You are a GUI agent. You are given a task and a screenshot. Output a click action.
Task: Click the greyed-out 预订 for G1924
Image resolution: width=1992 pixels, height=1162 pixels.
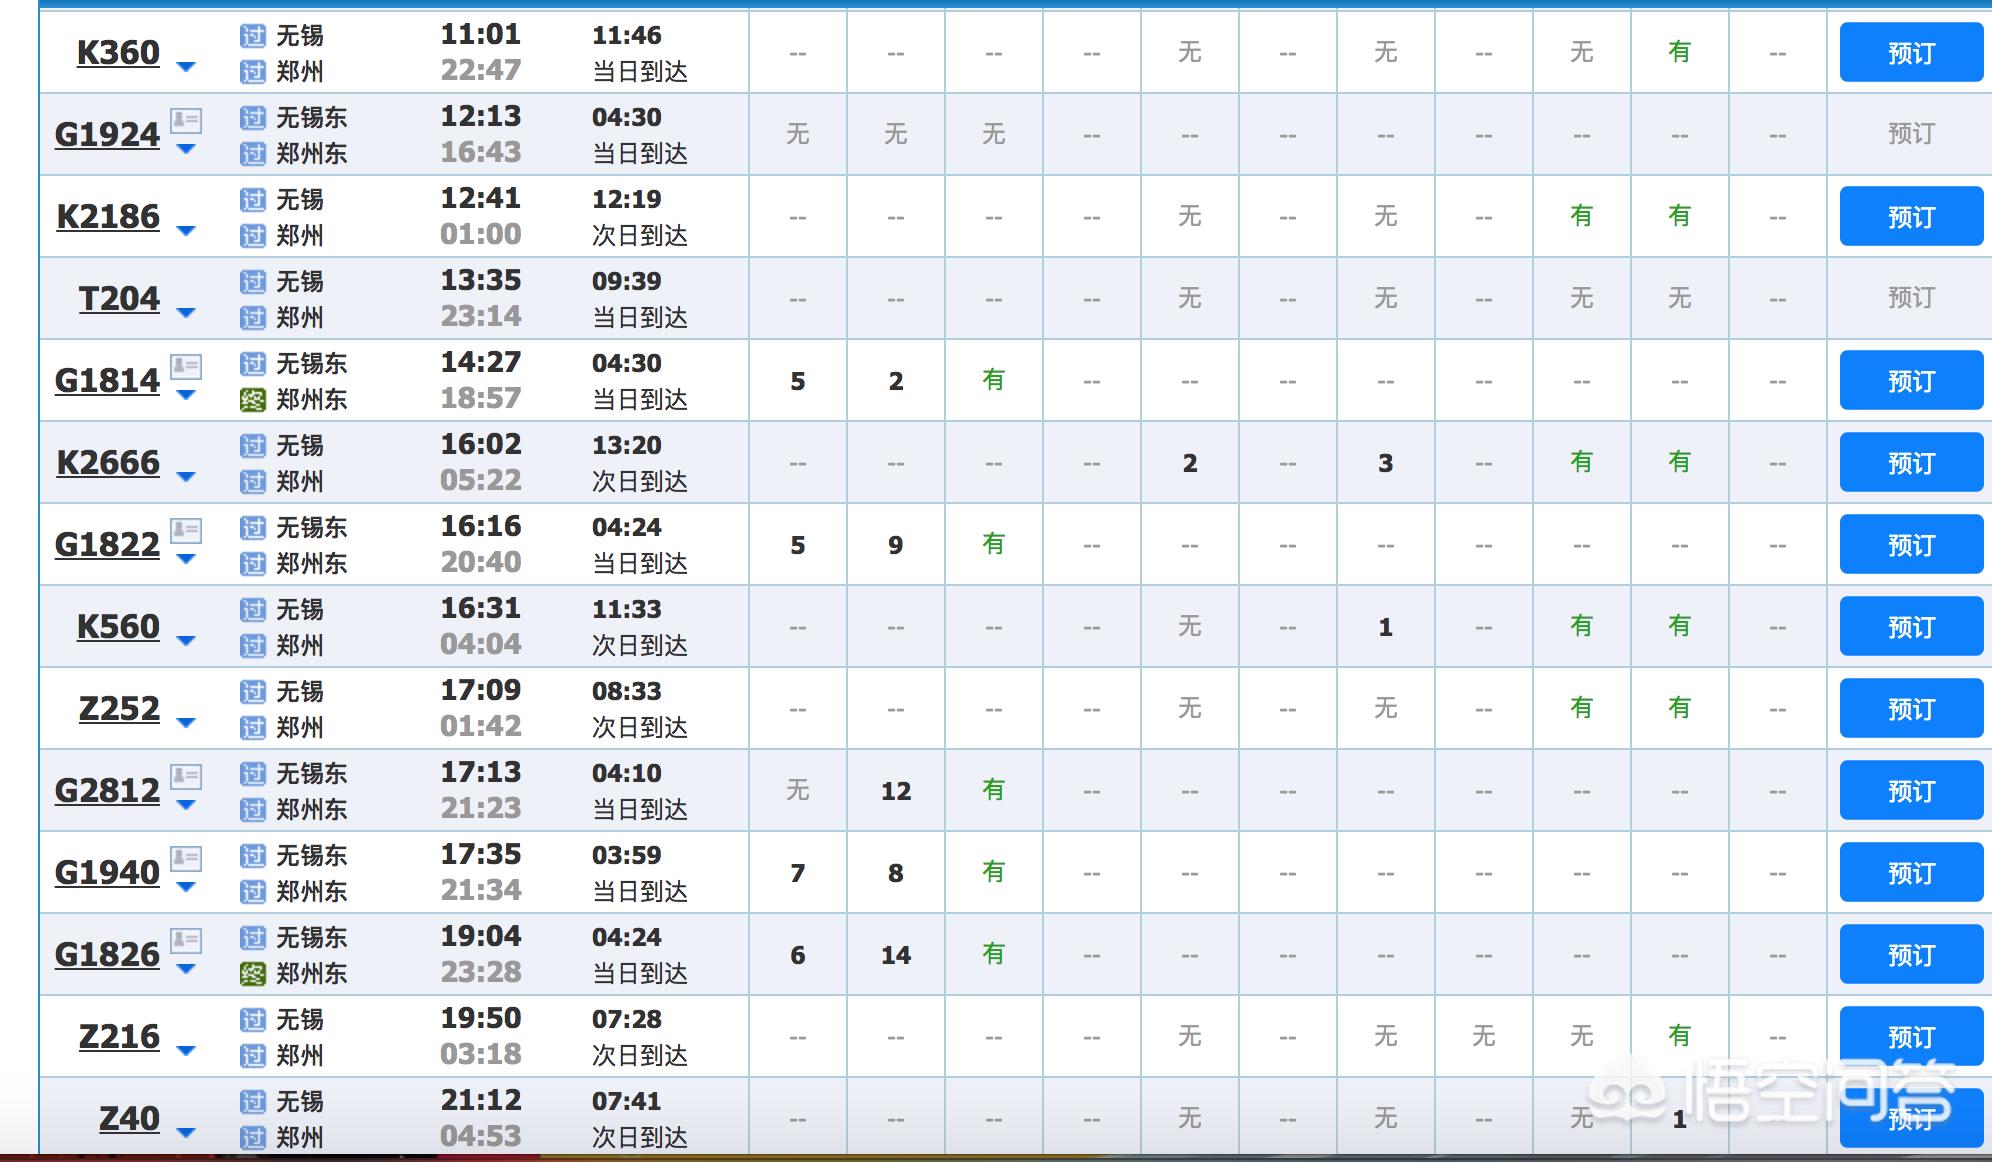1911,133
